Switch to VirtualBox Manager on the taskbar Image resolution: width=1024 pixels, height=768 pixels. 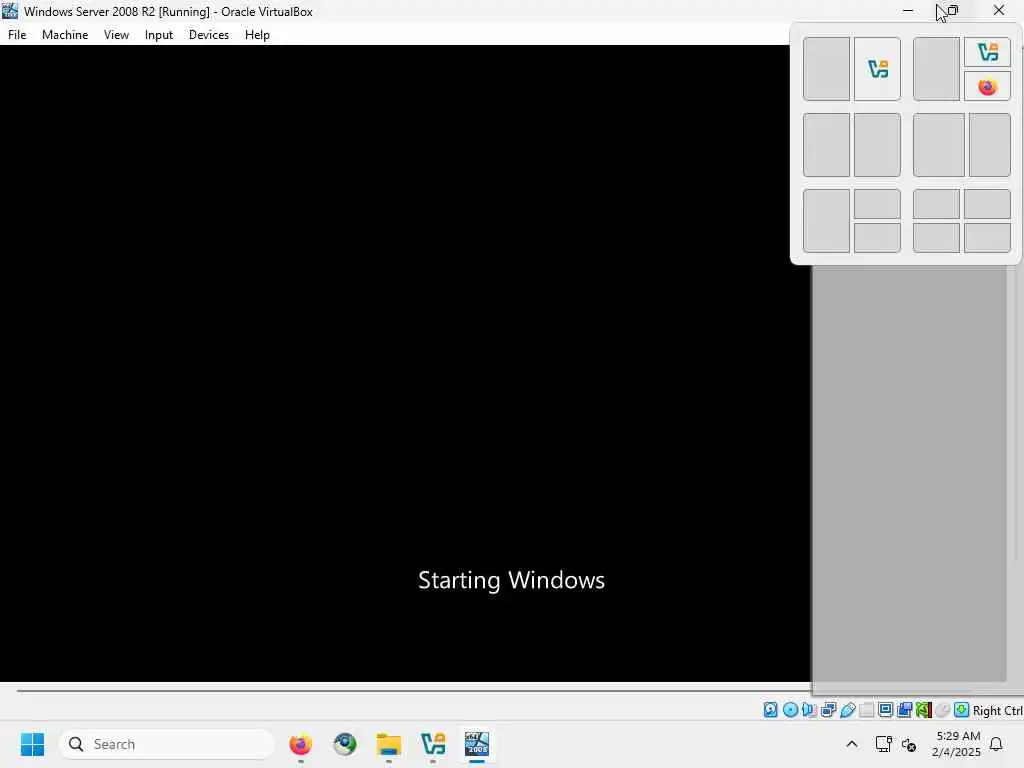pos(433,744)
